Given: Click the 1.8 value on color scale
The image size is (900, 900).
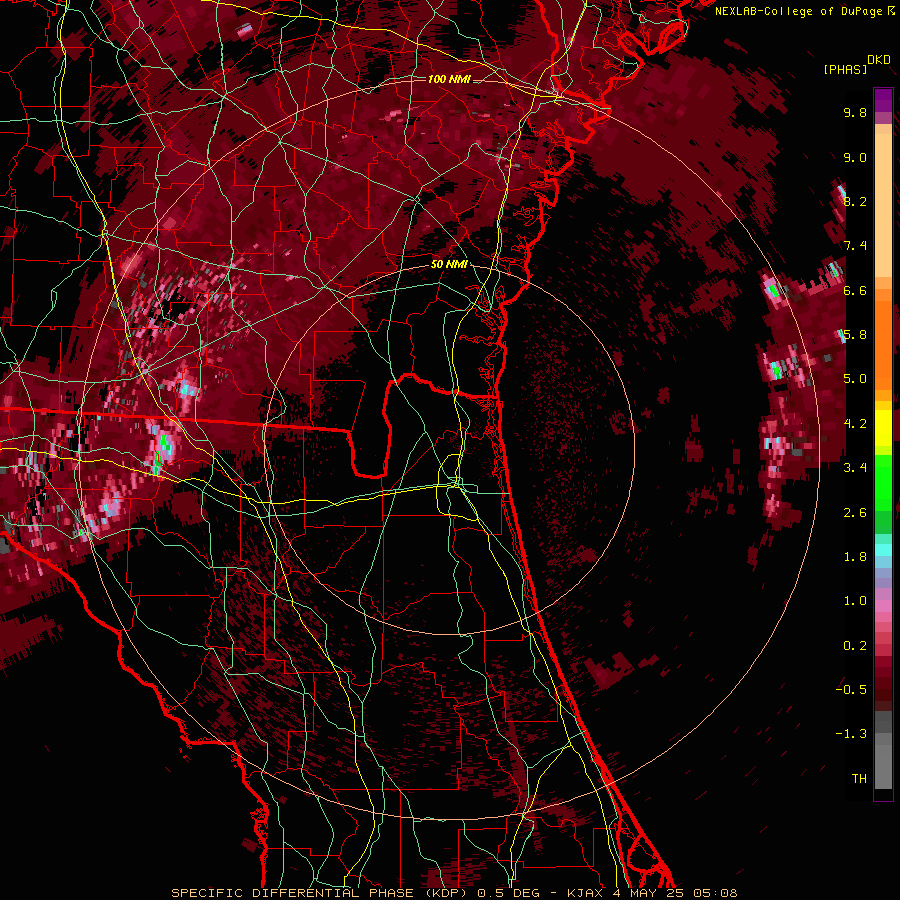Looking at the screenshot, I should 855,557.
